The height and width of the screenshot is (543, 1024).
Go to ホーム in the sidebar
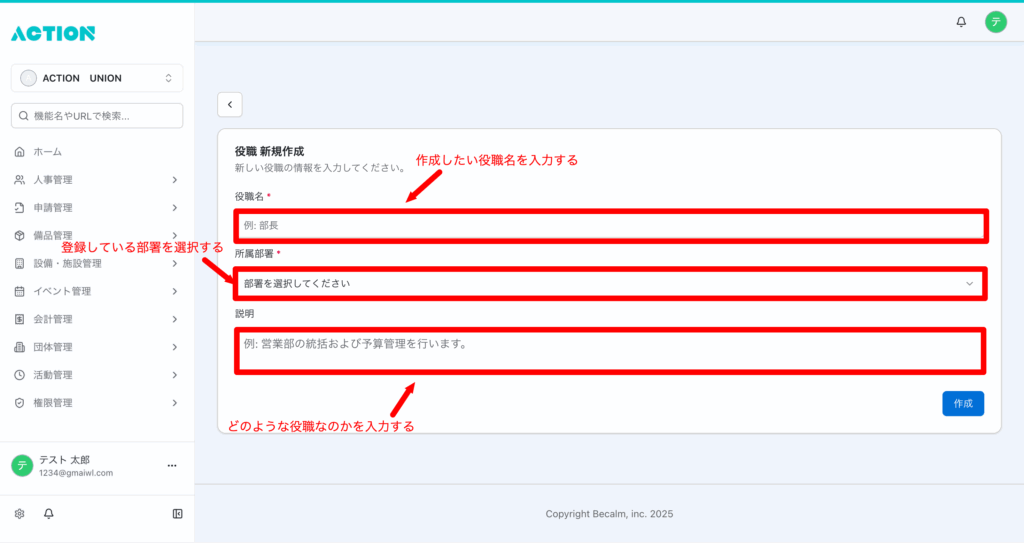[x=48, y=152]
